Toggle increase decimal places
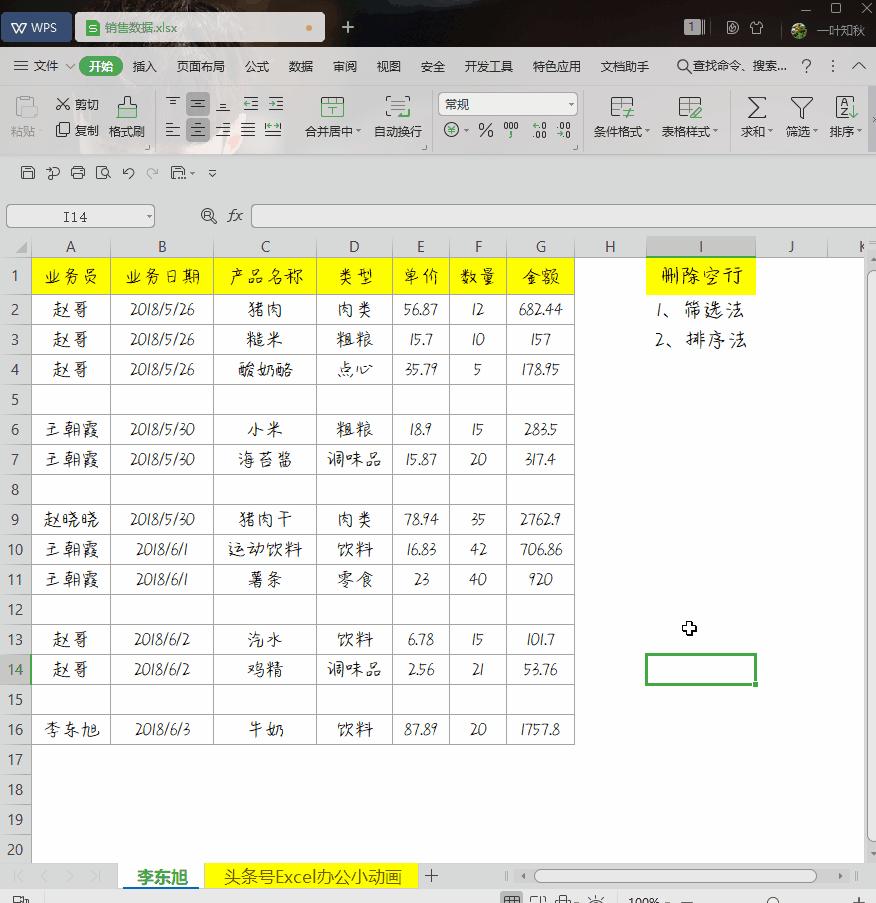Viewport: 876px width, 903px height. click(541, 128)
